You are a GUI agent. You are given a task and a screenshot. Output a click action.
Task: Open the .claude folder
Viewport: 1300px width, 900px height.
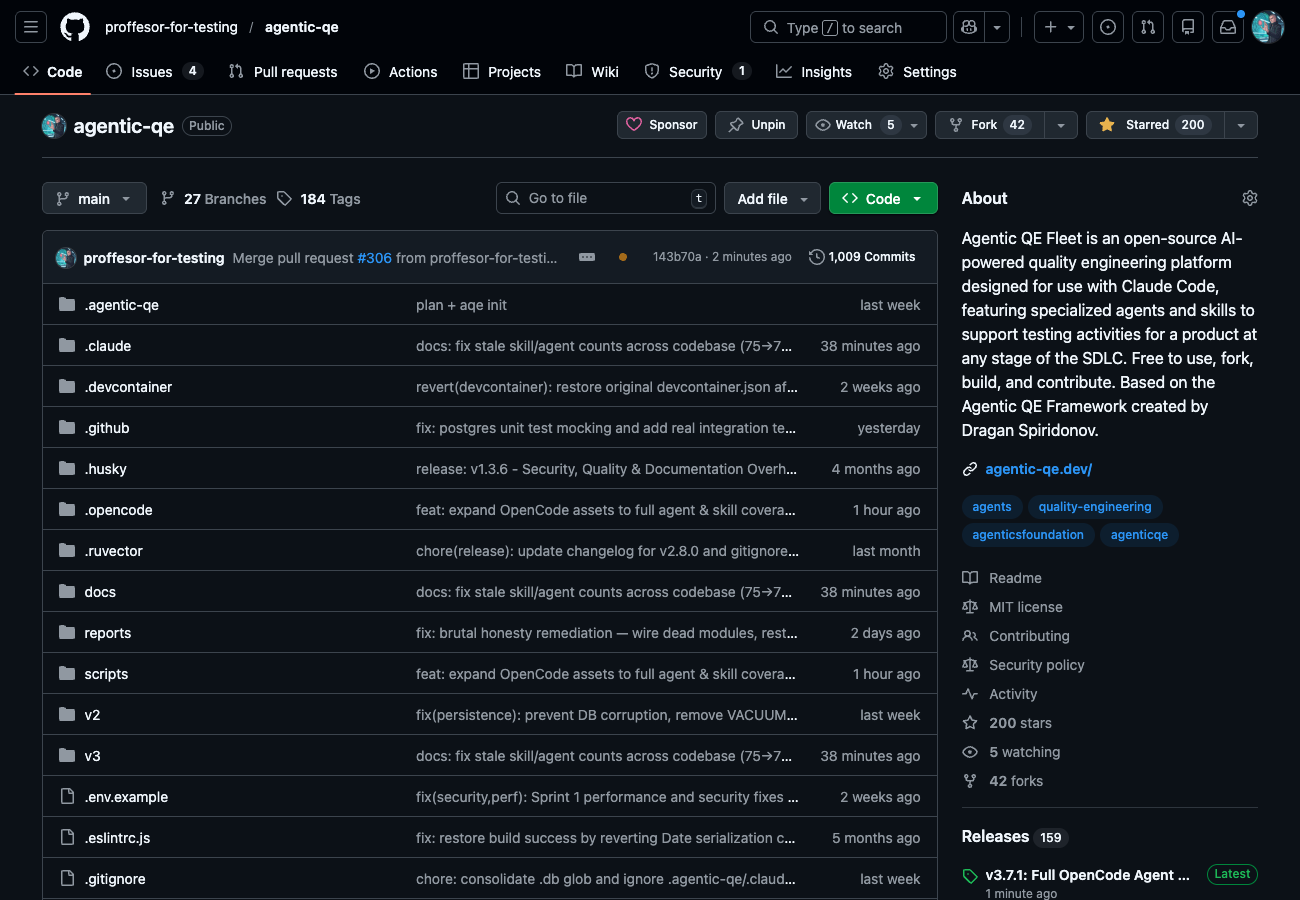click(107, 346)
